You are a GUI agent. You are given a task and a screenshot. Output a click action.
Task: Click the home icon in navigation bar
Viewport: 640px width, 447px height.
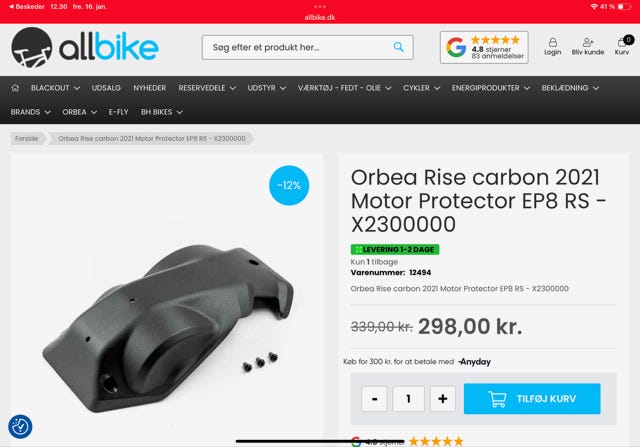(x=15, y=88)
